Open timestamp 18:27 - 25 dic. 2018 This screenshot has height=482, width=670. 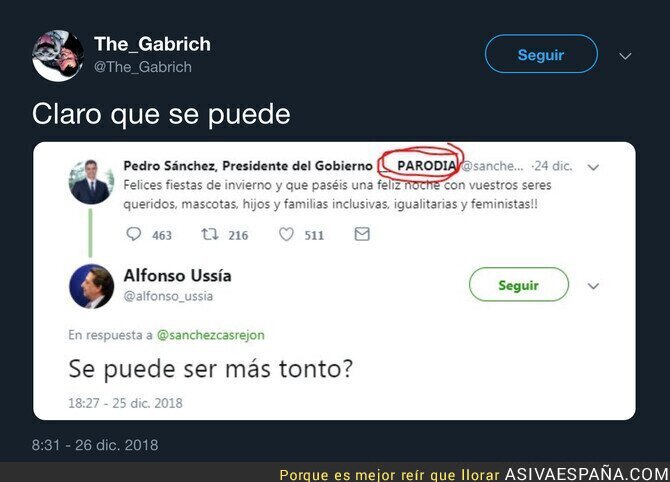[125, 403]
